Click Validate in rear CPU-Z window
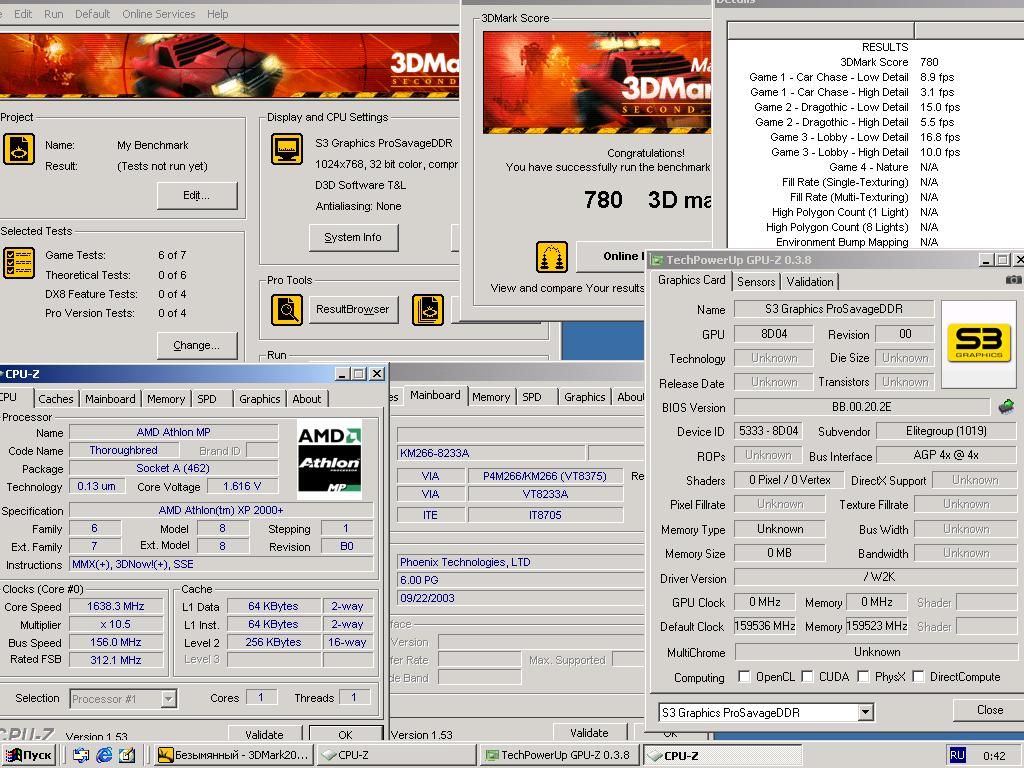Image resolution: width=1024 pixels, height=768 pixels. pyautogui.click(x=589, y=733)
